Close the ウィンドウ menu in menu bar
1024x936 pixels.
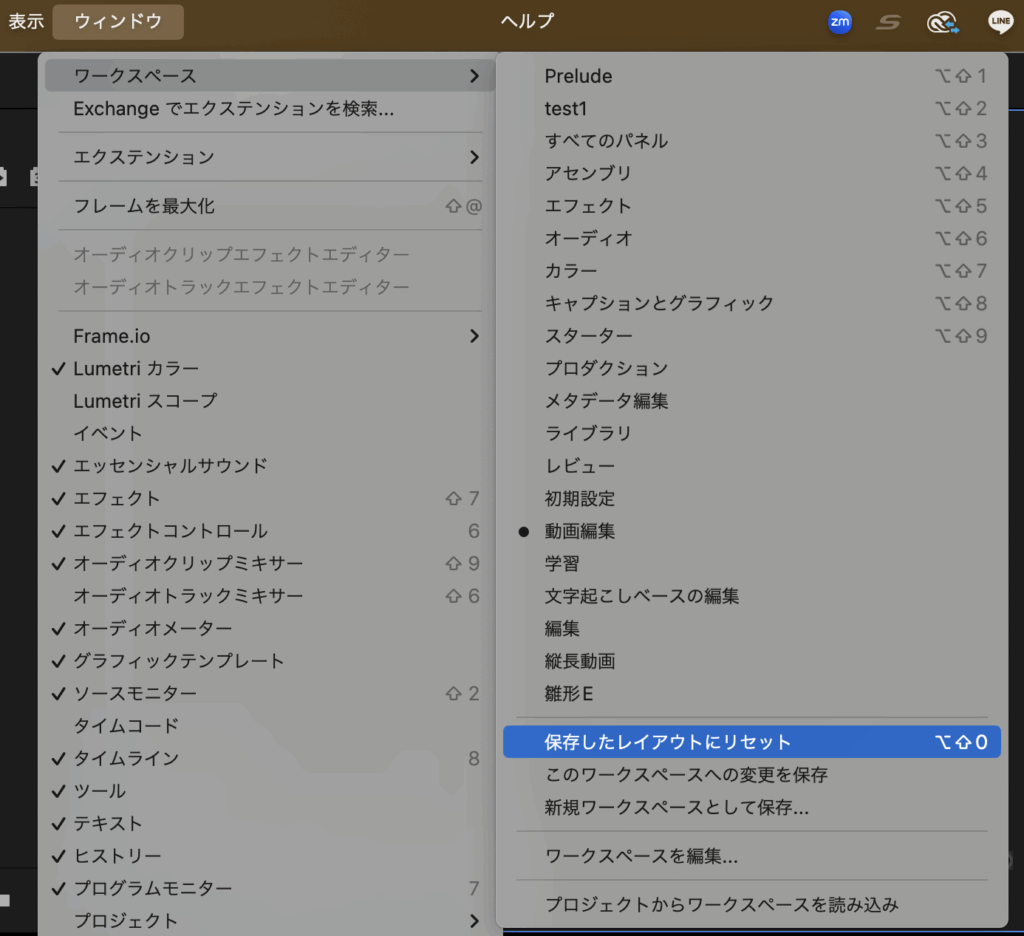pos(118,21)
